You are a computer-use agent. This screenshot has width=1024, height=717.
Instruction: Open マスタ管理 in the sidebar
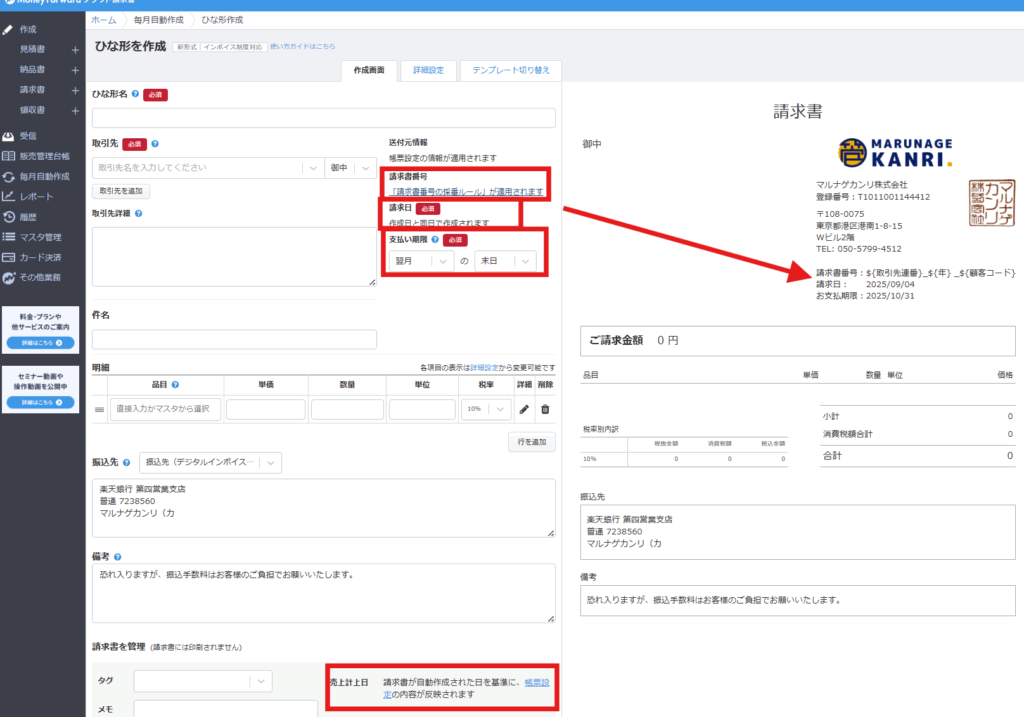coord(40,237)
